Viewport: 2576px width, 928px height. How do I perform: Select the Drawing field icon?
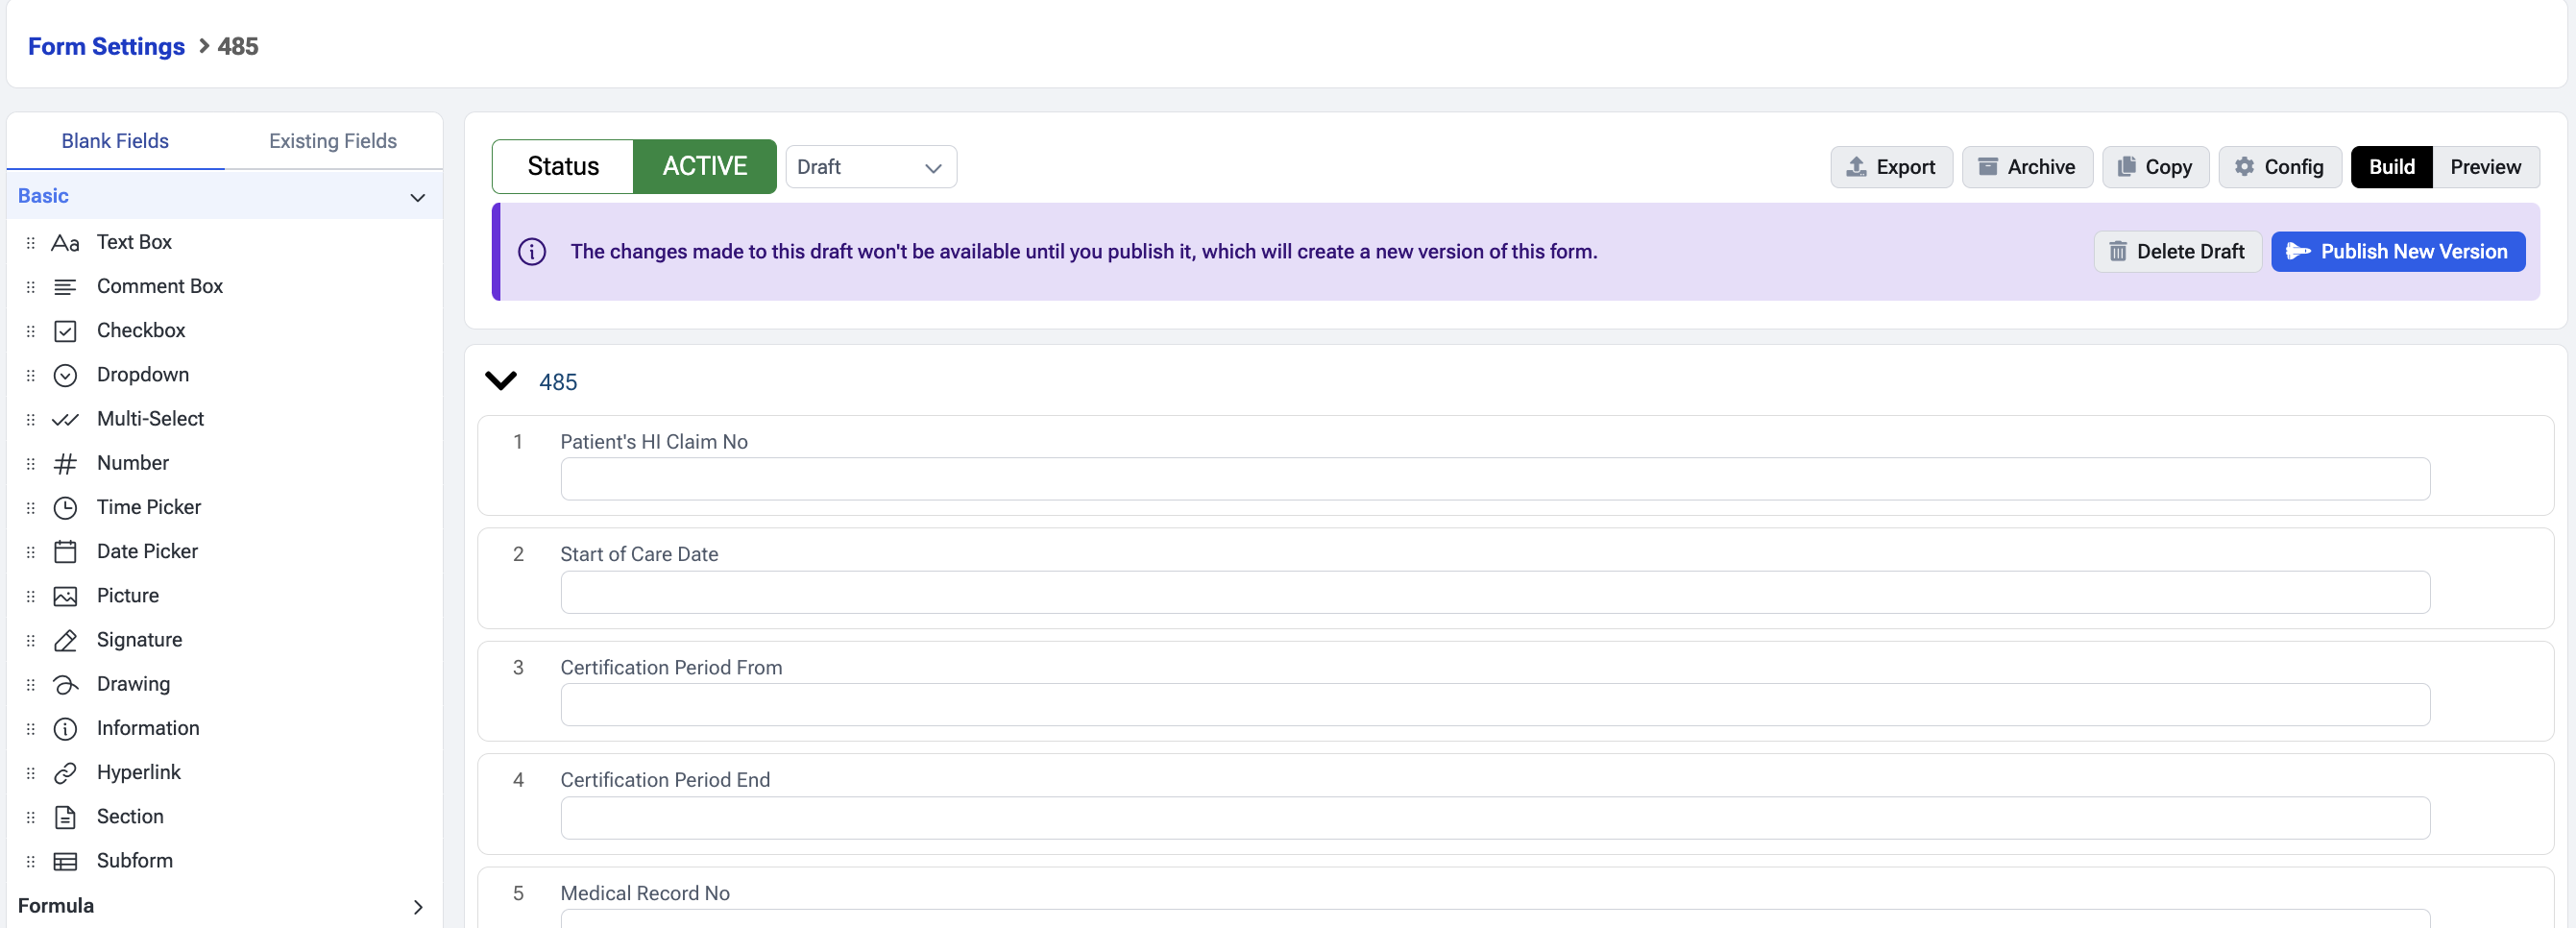click(x=65, y=684)
